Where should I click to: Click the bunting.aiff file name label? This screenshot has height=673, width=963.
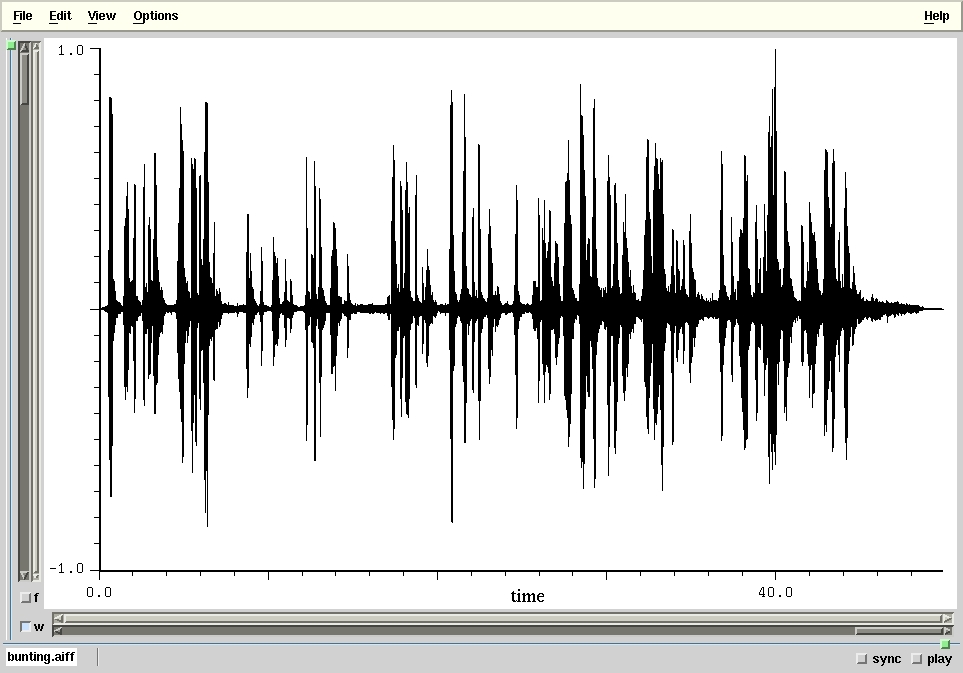[x=41, y=658]
